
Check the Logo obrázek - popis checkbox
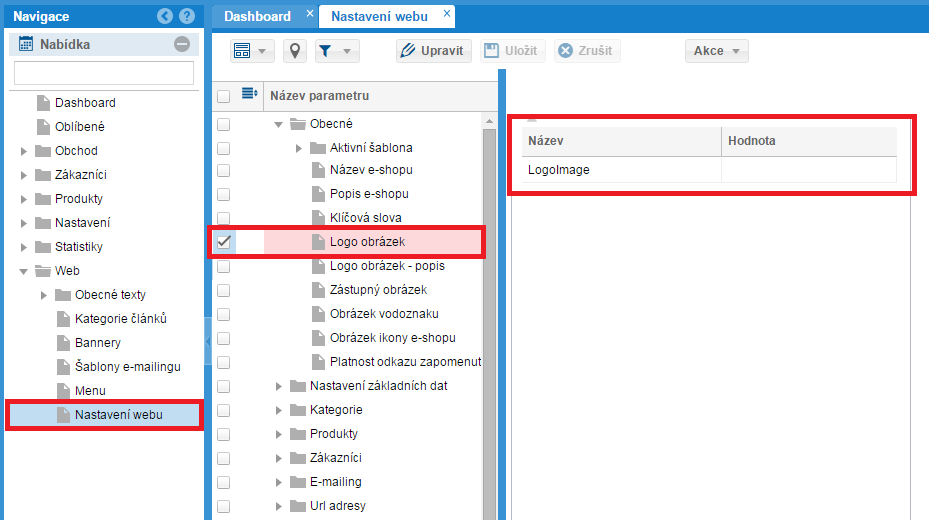click(x=223, y=267)
